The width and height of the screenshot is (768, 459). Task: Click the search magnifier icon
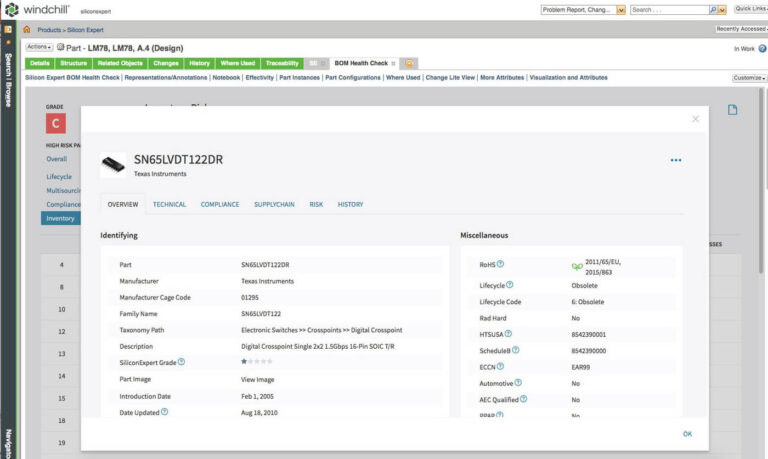713,10
